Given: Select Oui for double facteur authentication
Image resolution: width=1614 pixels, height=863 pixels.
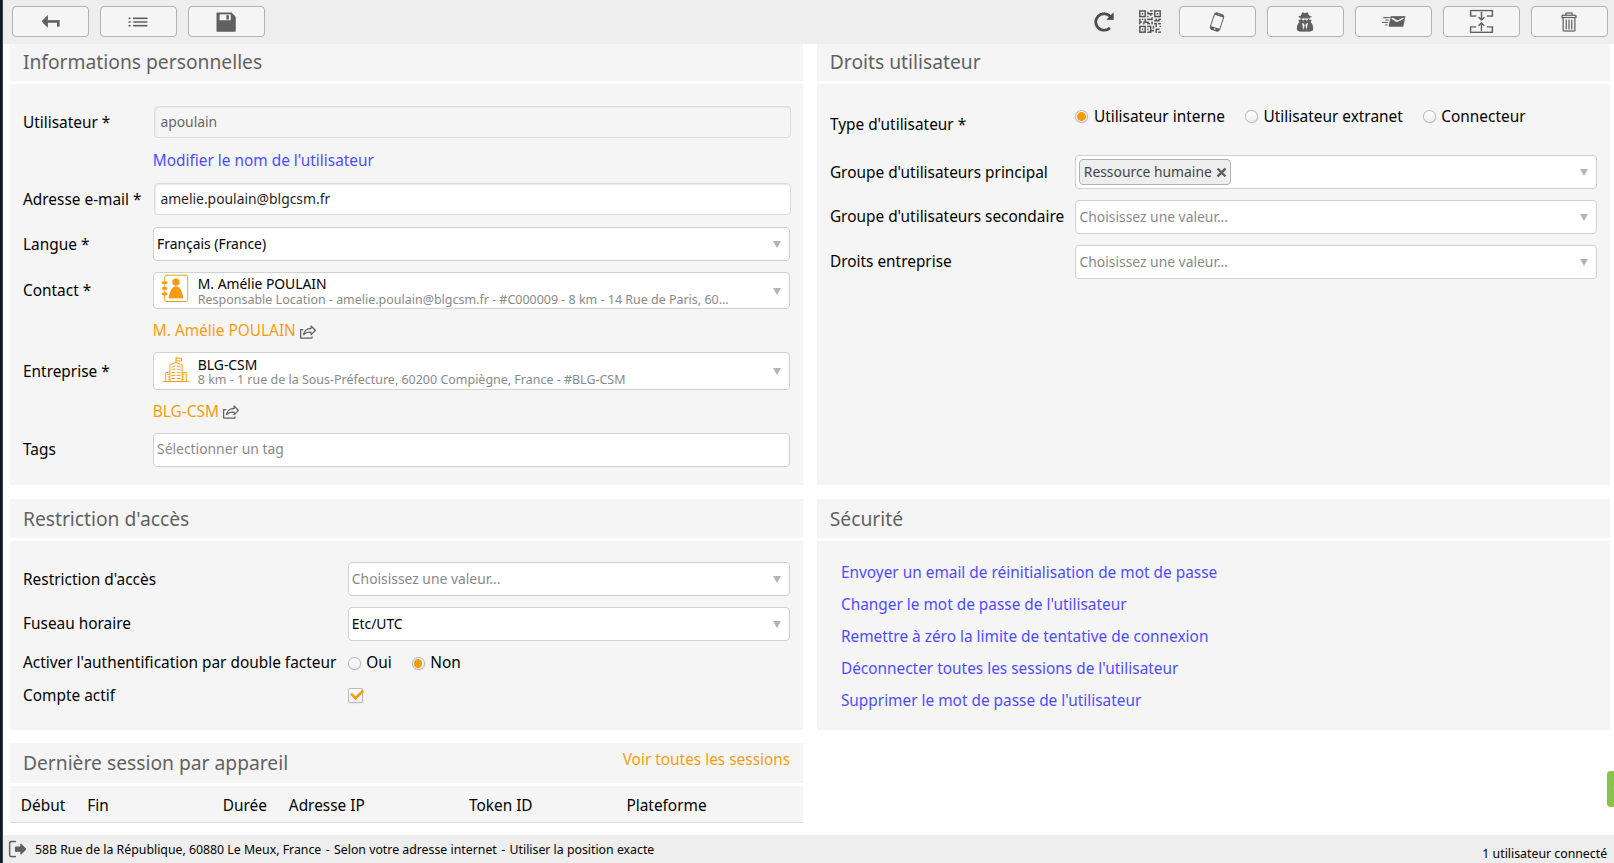Looking at the screenshot, I should pyautogui.click(x=354, y=663).
